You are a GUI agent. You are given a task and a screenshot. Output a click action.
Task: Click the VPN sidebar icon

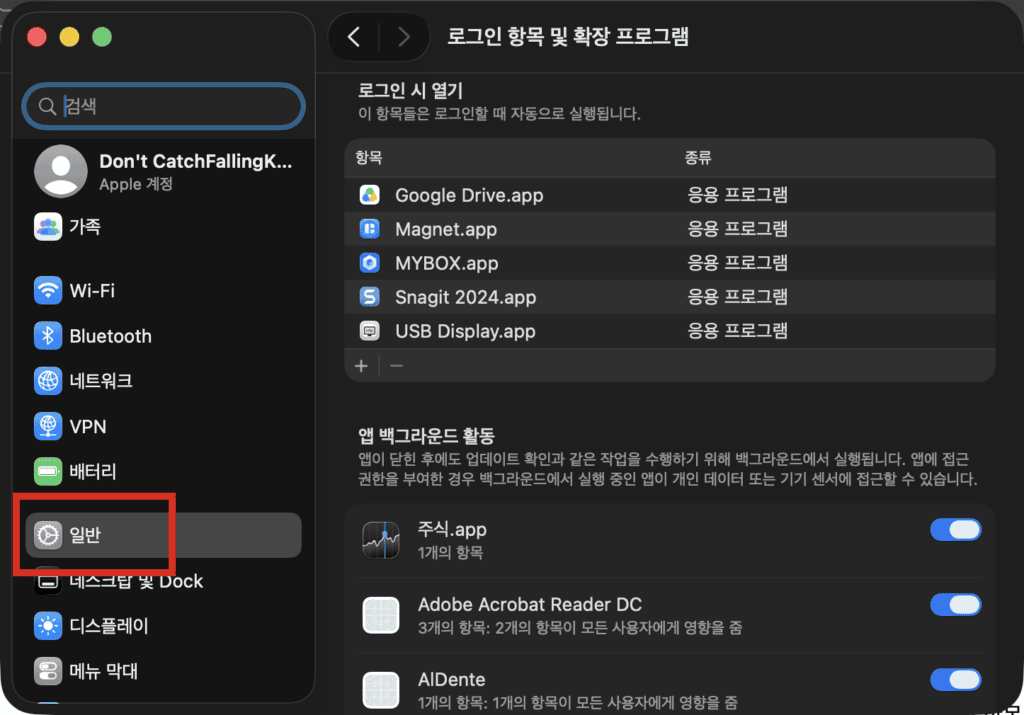click(48, 426)
